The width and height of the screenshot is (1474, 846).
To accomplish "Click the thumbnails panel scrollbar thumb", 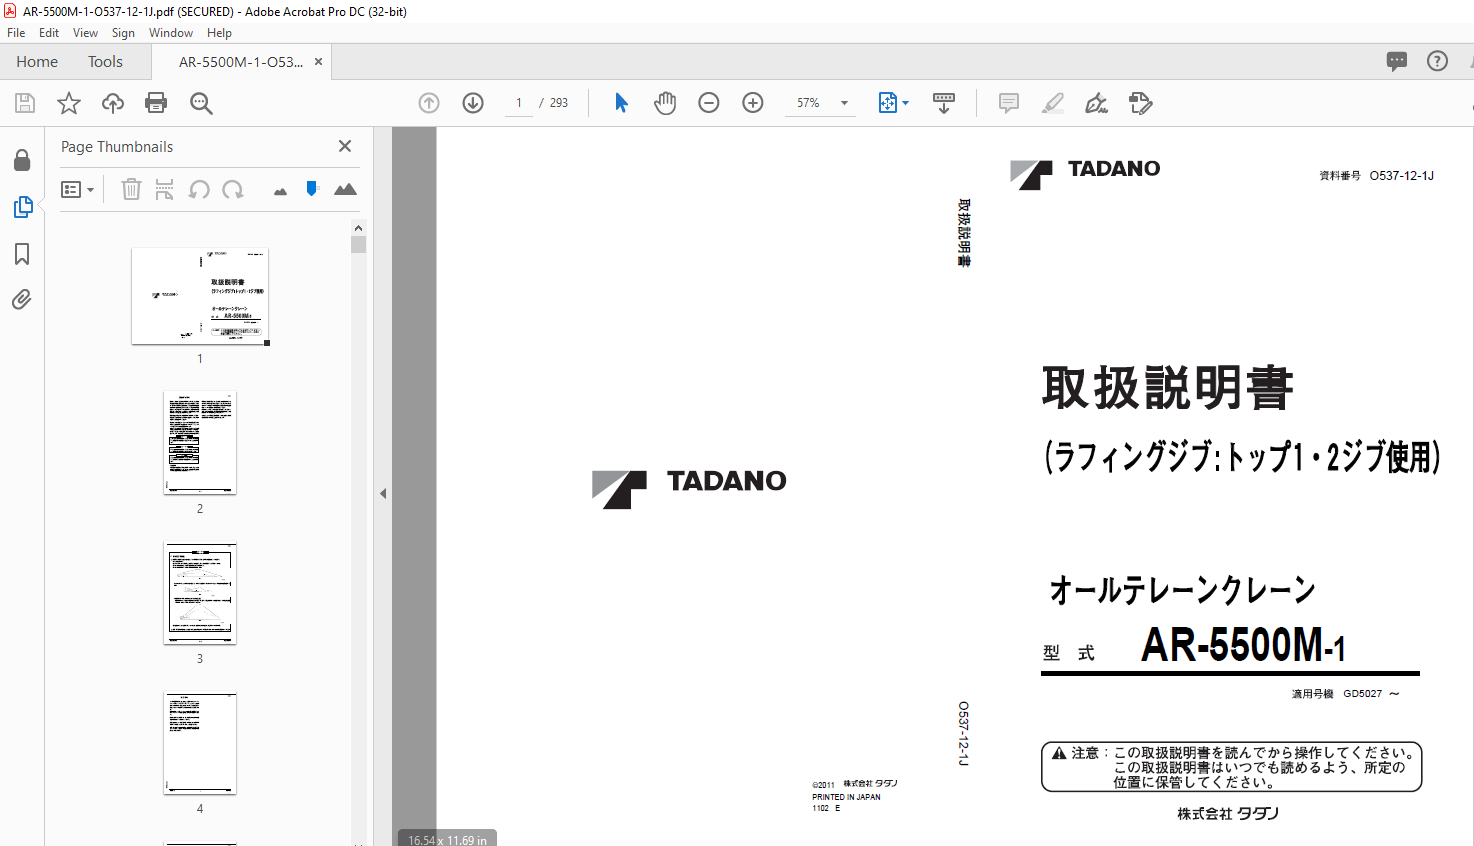I will [358, 244].
